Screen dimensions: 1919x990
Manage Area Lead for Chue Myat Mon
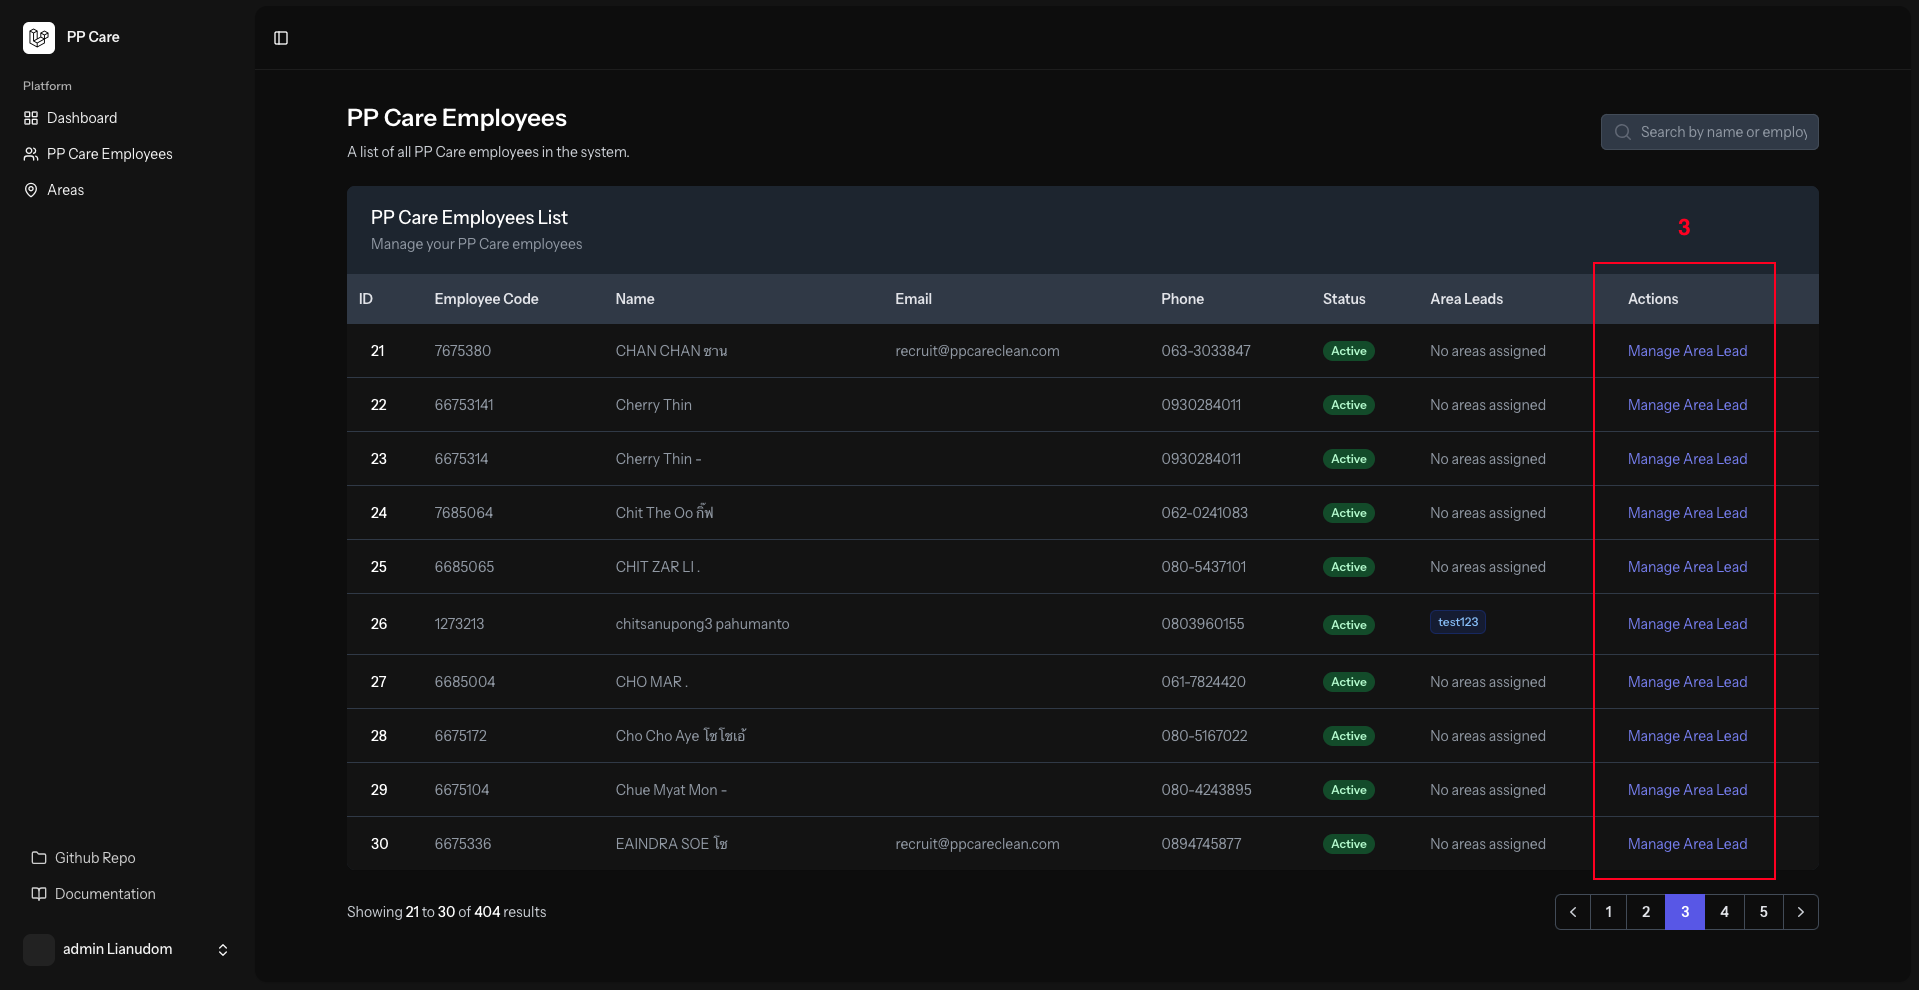pos(1687,790)
